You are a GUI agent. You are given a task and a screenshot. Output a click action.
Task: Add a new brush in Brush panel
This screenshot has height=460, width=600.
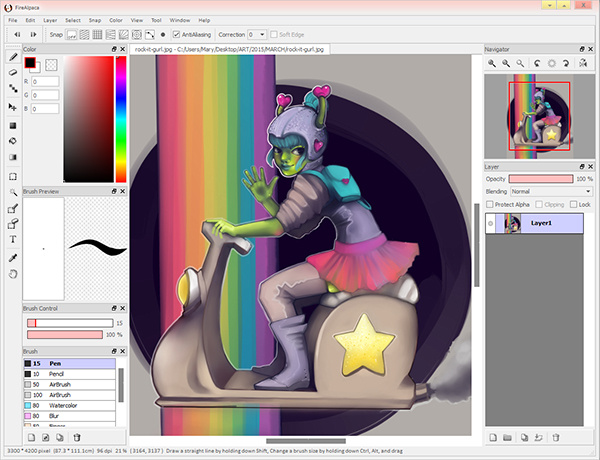pyautogui.click(x=32, y=437)
